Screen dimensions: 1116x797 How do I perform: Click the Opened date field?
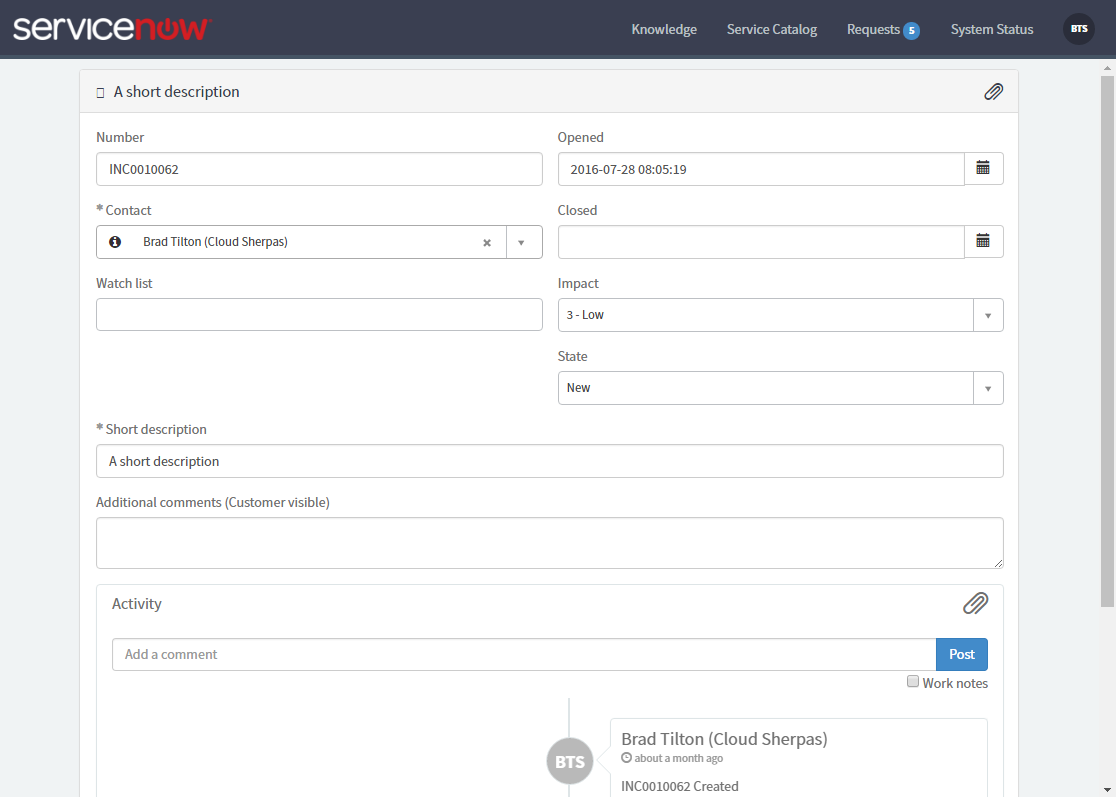[761, 169]
